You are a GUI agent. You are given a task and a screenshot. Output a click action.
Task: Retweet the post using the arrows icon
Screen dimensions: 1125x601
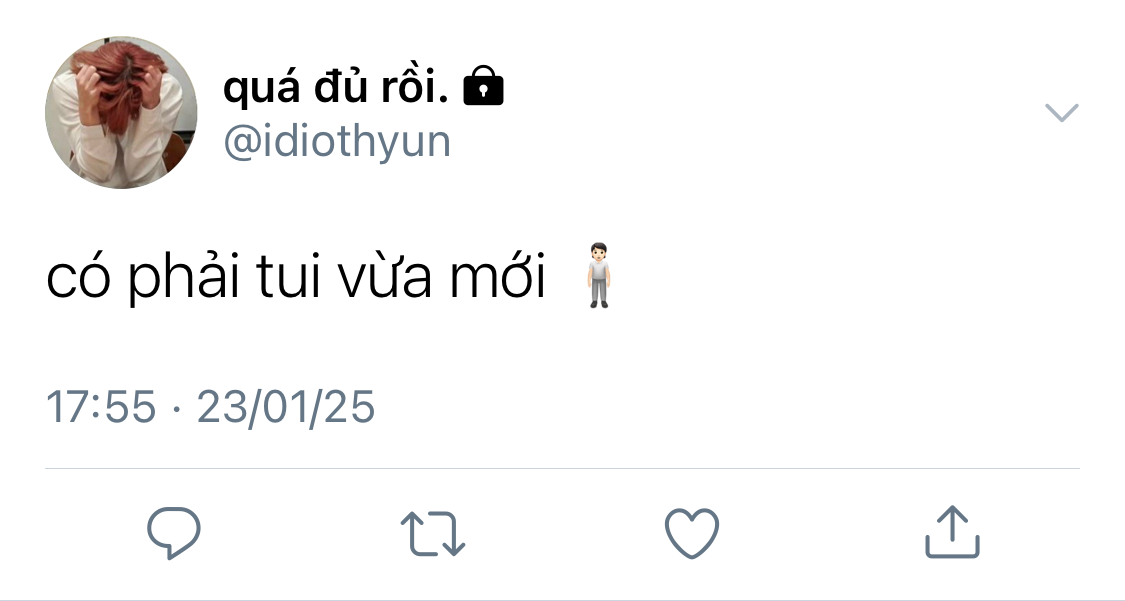(x=433, y=533)
